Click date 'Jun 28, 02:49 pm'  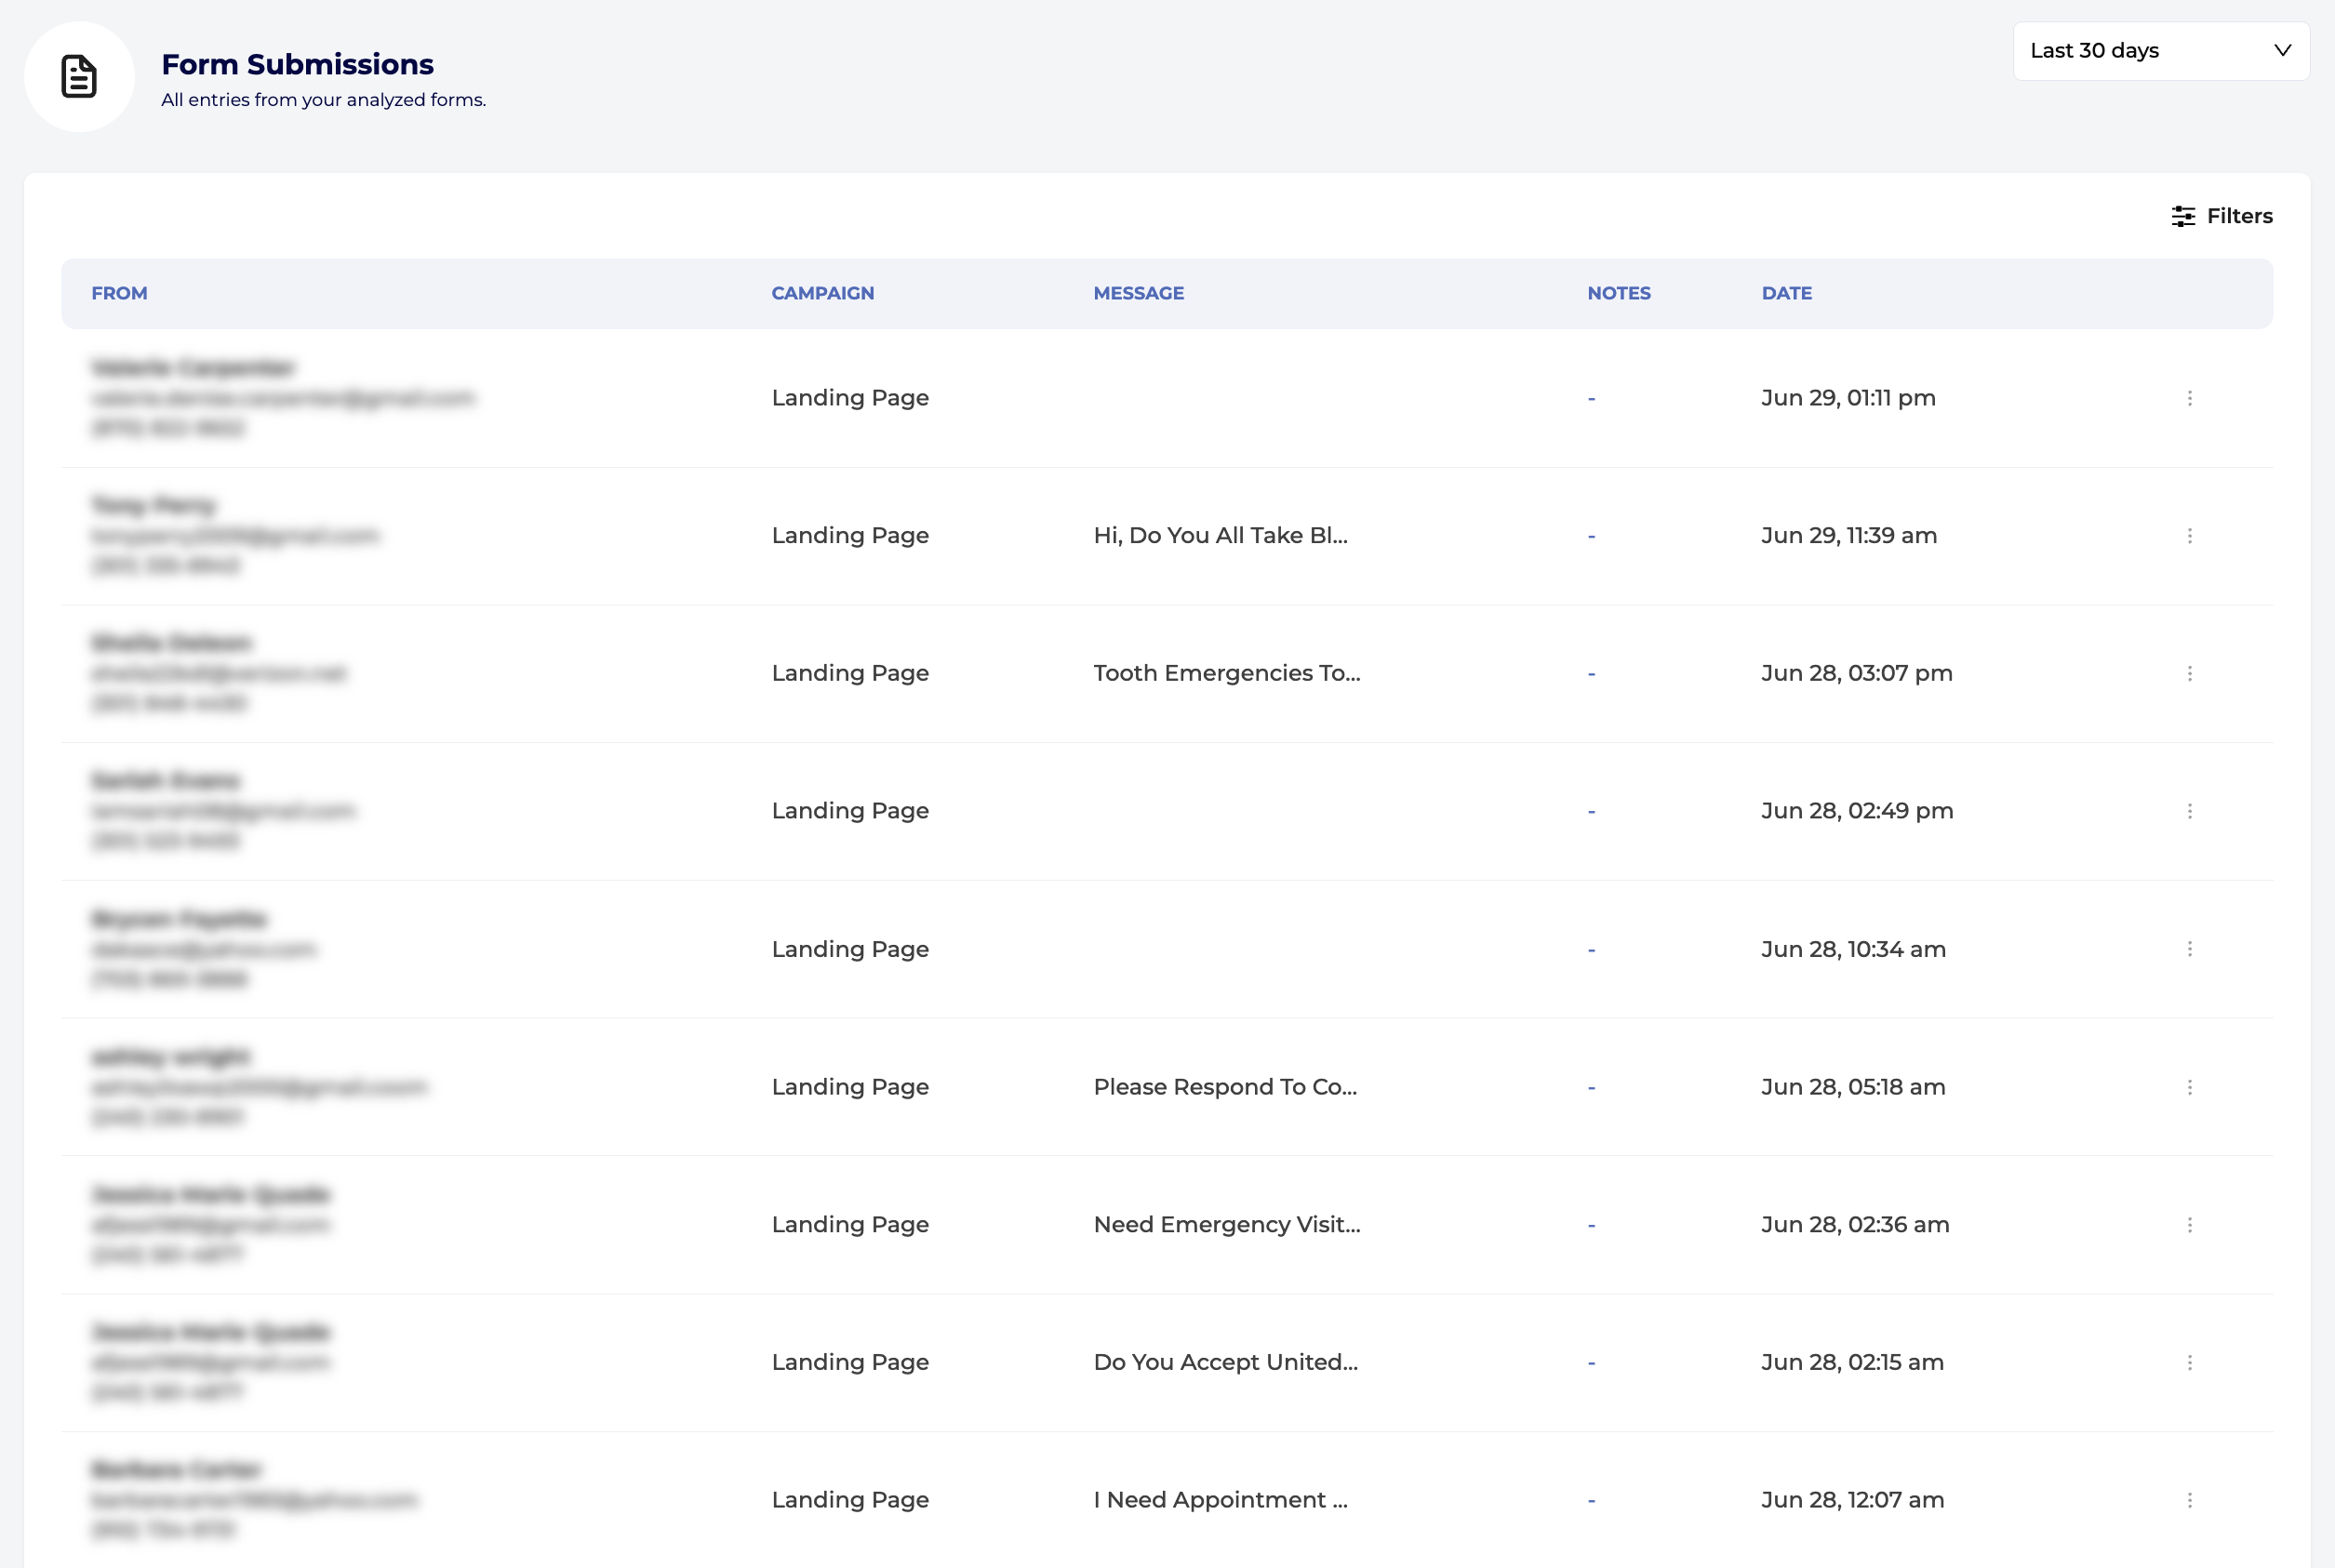click(1857, 811)
